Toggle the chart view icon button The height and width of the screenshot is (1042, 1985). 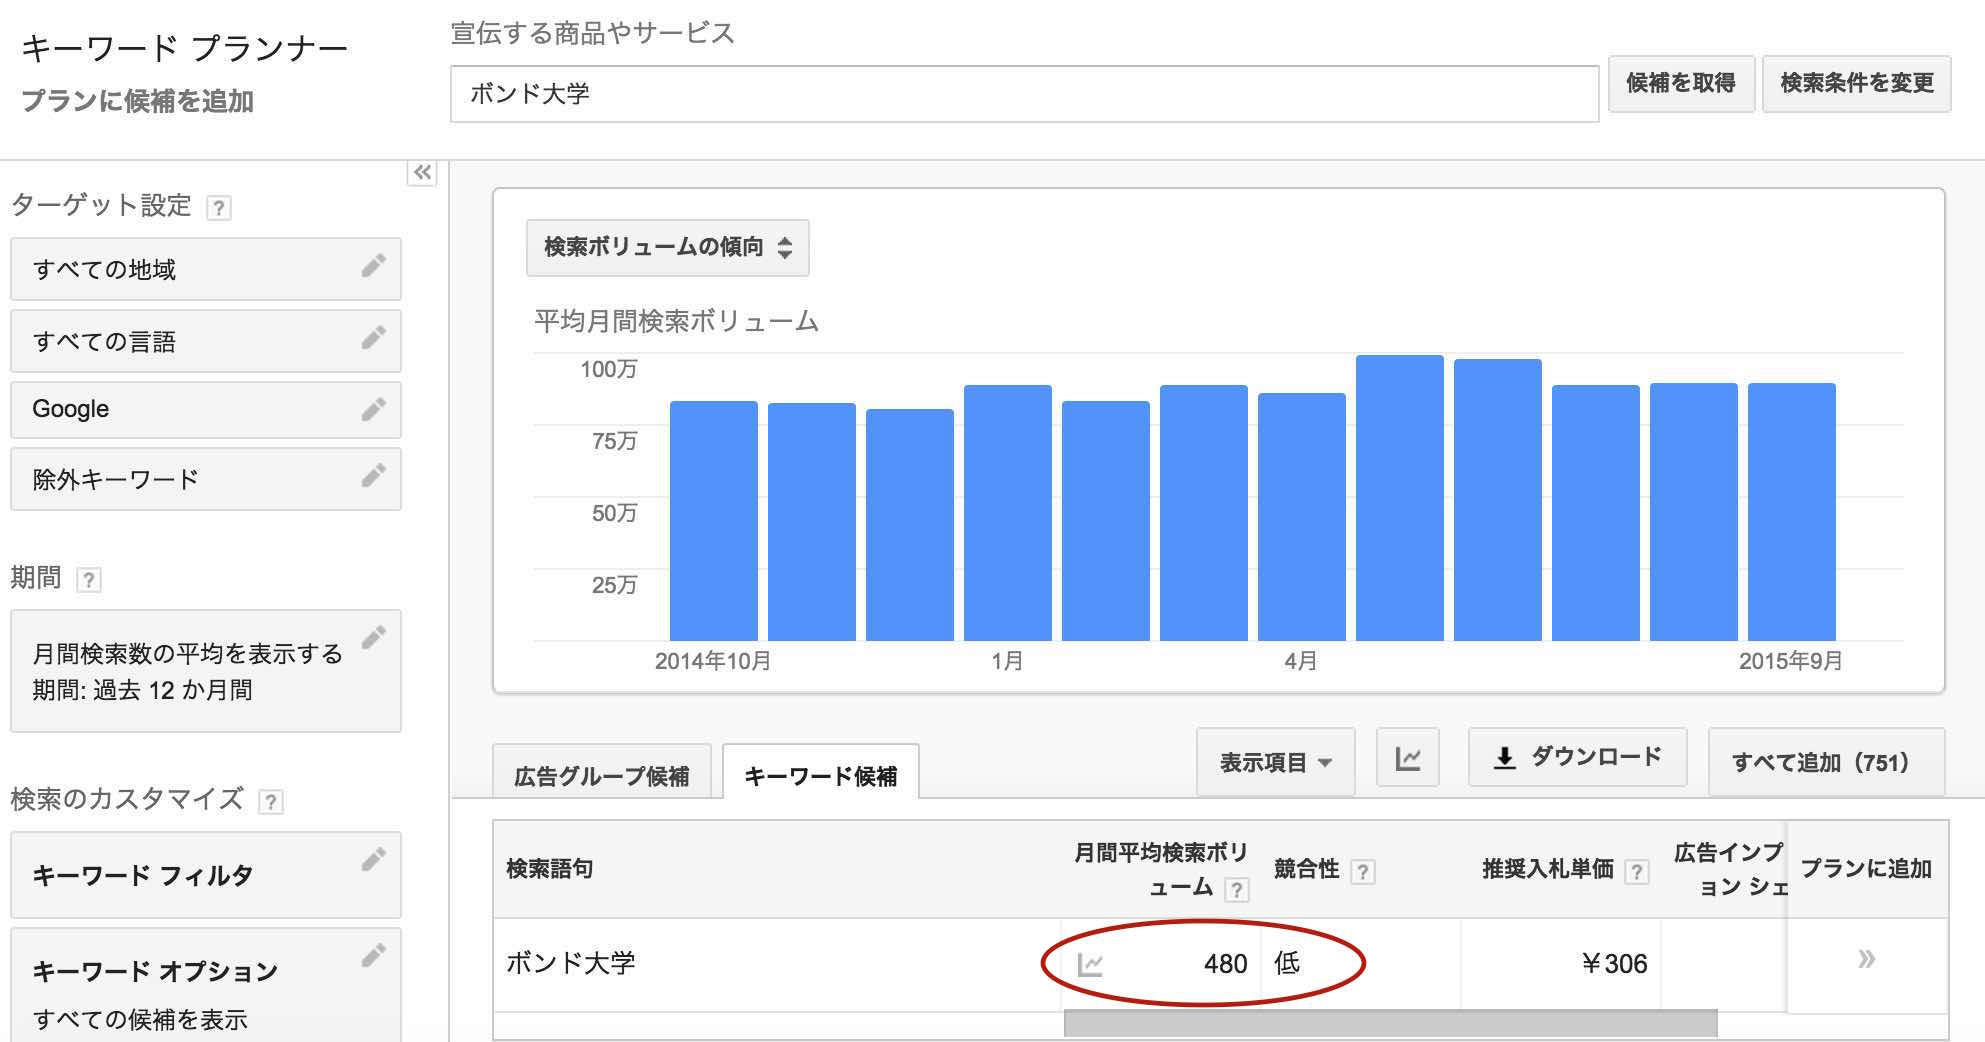point(1408,759)
